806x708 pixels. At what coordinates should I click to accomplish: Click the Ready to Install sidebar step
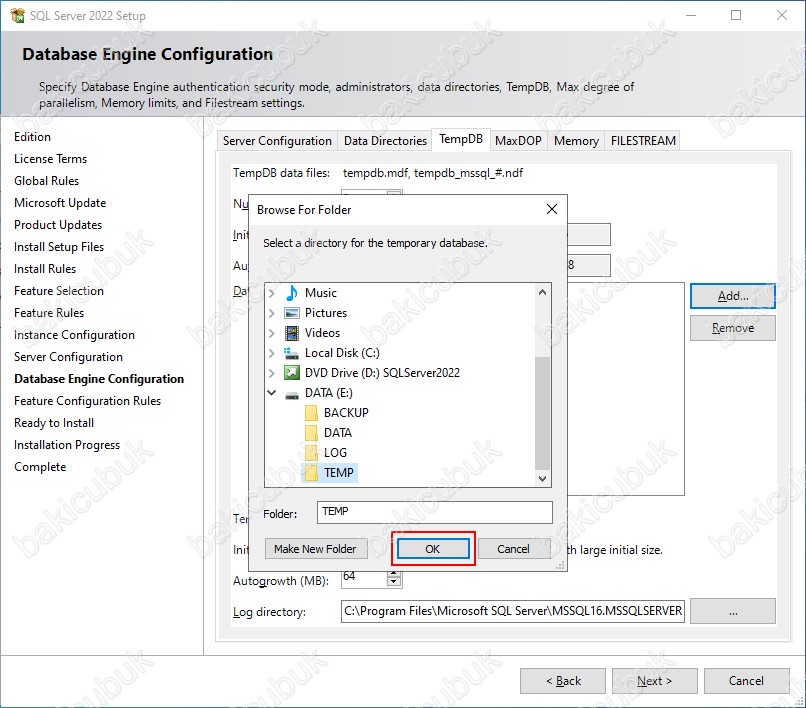(54, 423)
